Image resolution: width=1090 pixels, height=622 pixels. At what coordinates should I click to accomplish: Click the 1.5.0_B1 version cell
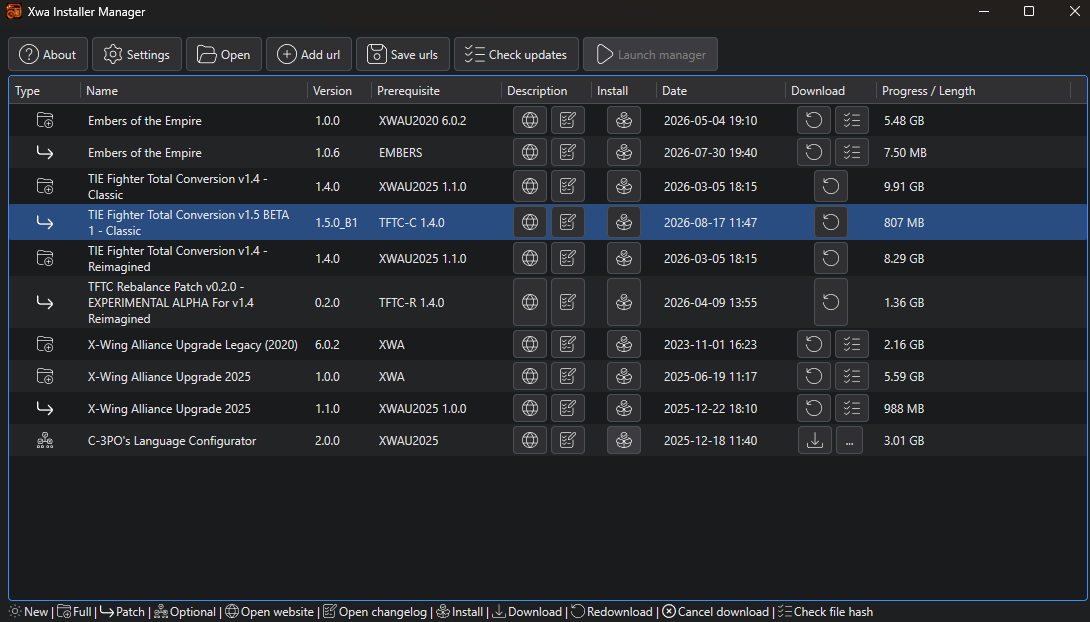336,222
